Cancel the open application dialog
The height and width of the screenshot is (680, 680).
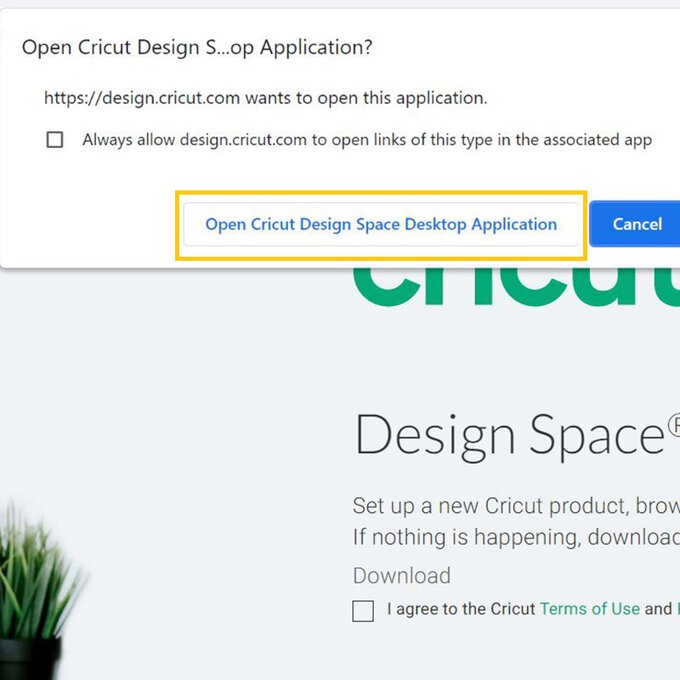pos(635,224)
